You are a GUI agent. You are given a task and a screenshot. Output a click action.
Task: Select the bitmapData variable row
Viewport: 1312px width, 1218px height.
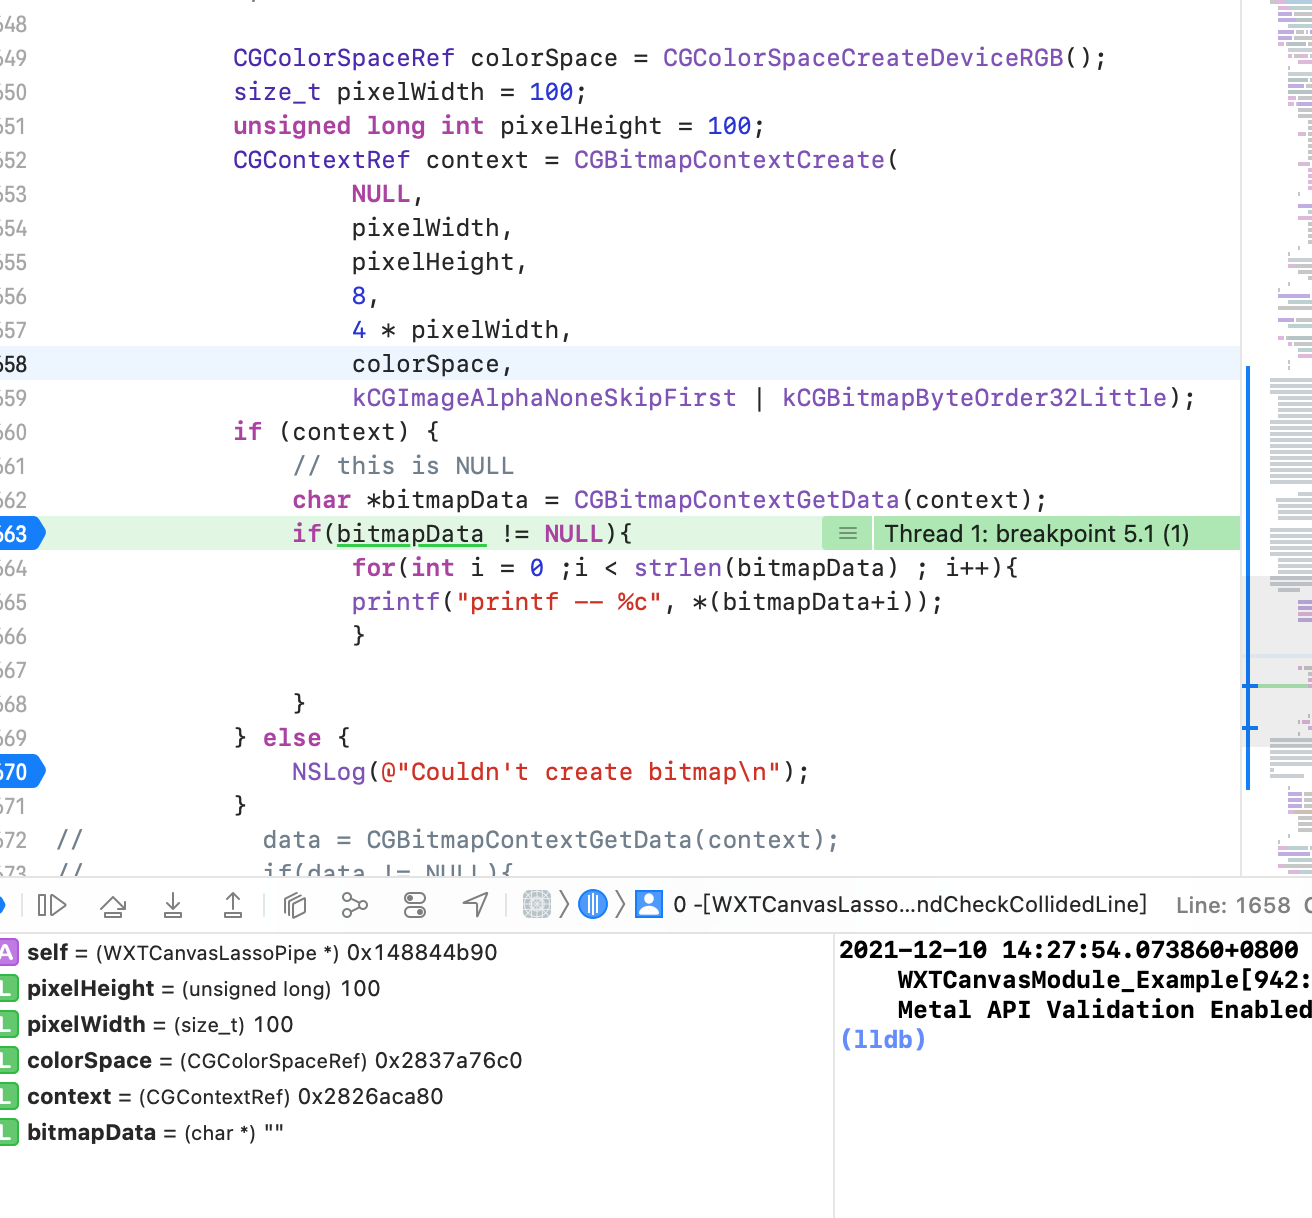(x=416, y=1133)
